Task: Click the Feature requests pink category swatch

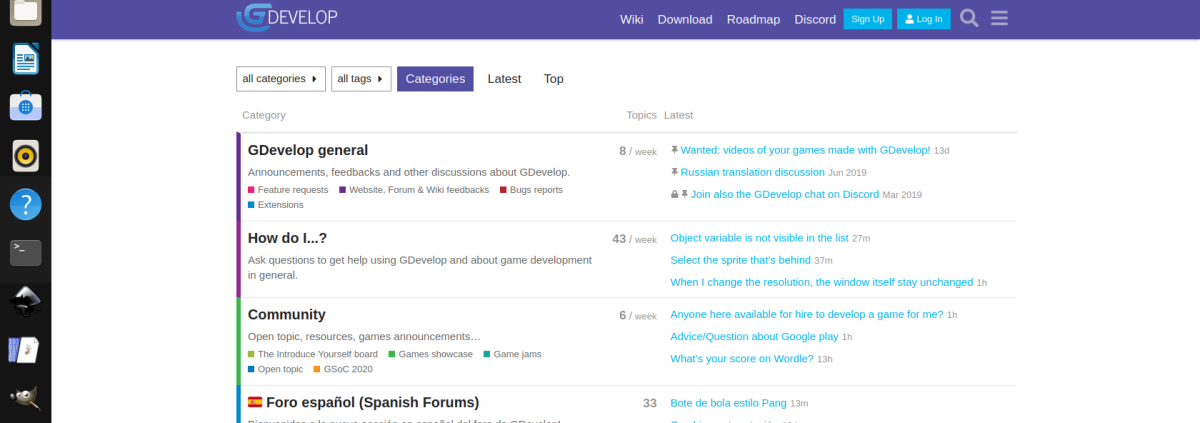Action: [x=252, y=190]
